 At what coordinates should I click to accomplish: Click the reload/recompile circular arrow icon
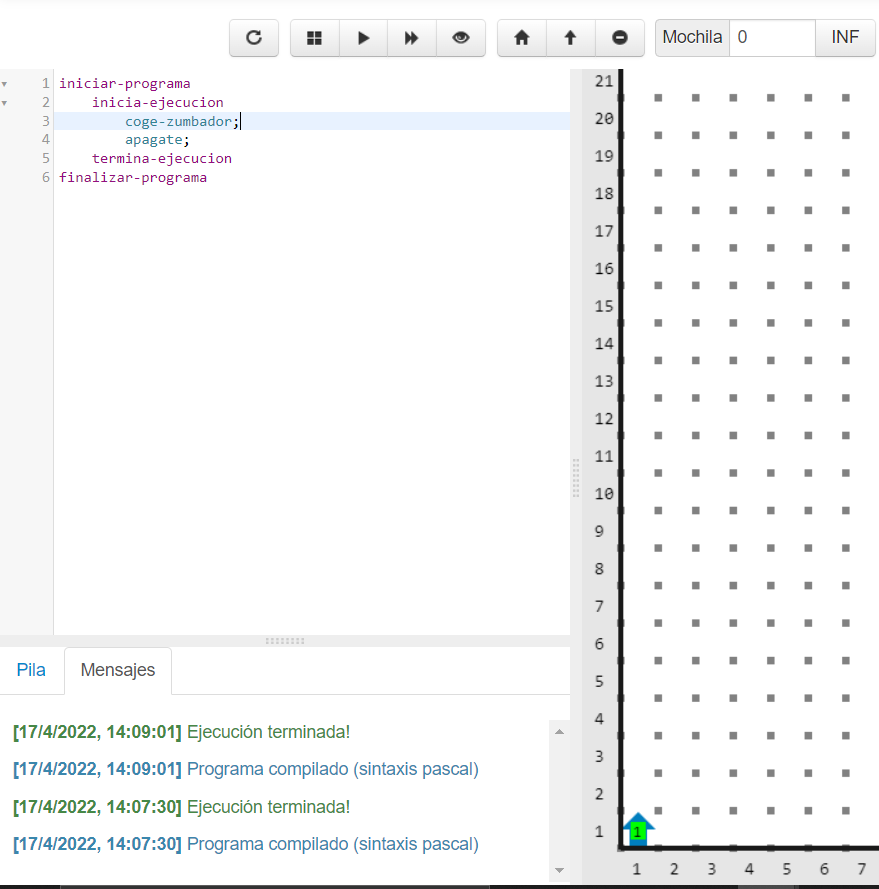(x=254, y=38)
